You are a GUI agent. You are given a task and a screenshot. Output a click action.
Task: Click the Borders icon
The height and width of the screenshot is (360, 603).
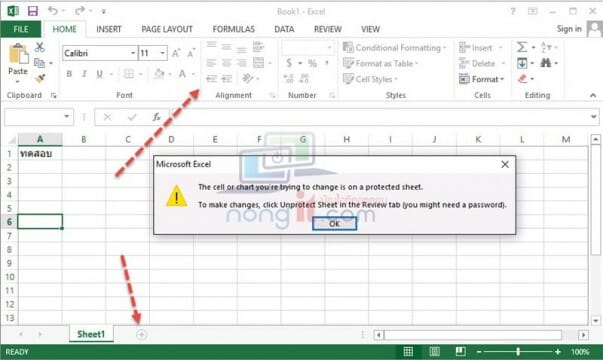129,74
